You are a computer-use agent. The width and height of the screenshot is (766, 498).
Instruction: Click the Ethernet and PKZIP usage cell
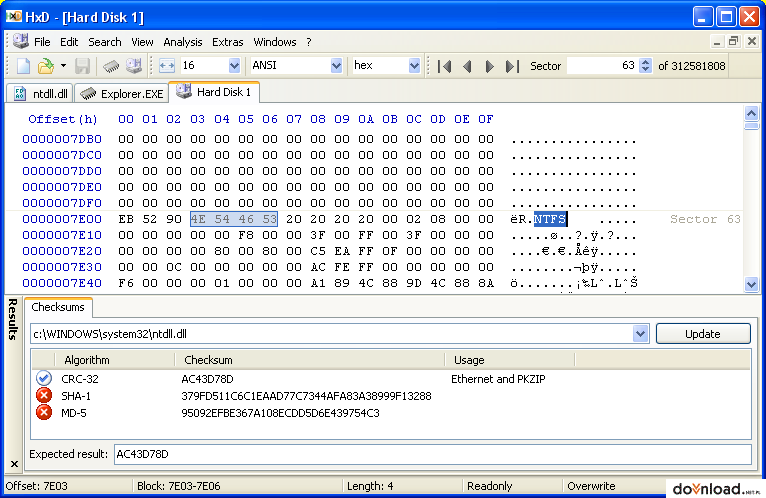pyautogui.click(x=498, y=379)
